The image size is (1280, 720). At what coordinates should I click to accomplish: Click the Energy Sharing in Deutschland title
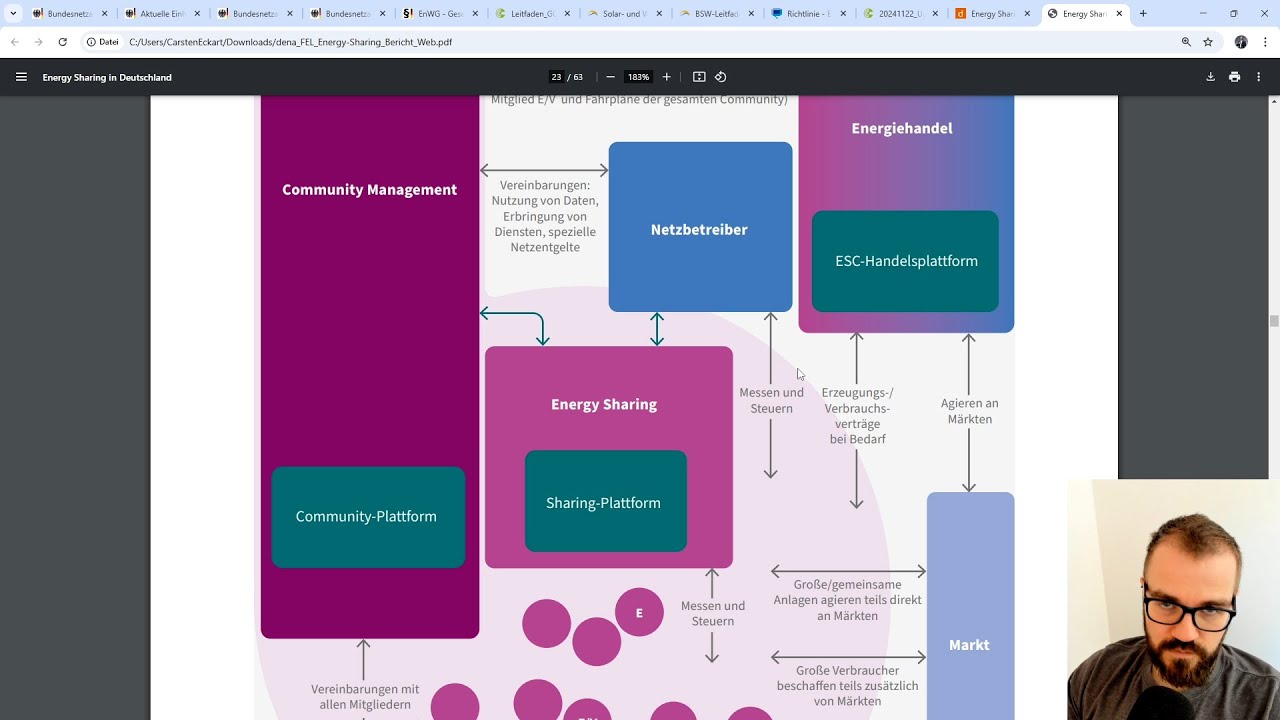[x=107, y=77]
